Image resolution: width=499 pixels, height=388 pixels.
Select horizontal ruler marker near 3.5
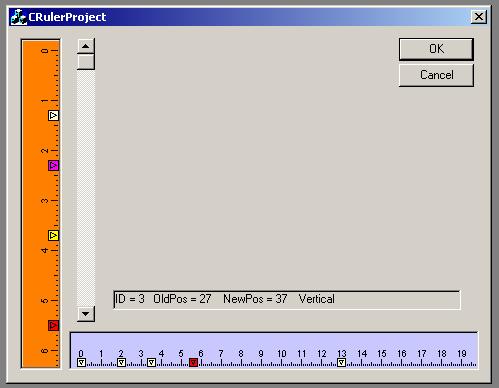[151, 362]
